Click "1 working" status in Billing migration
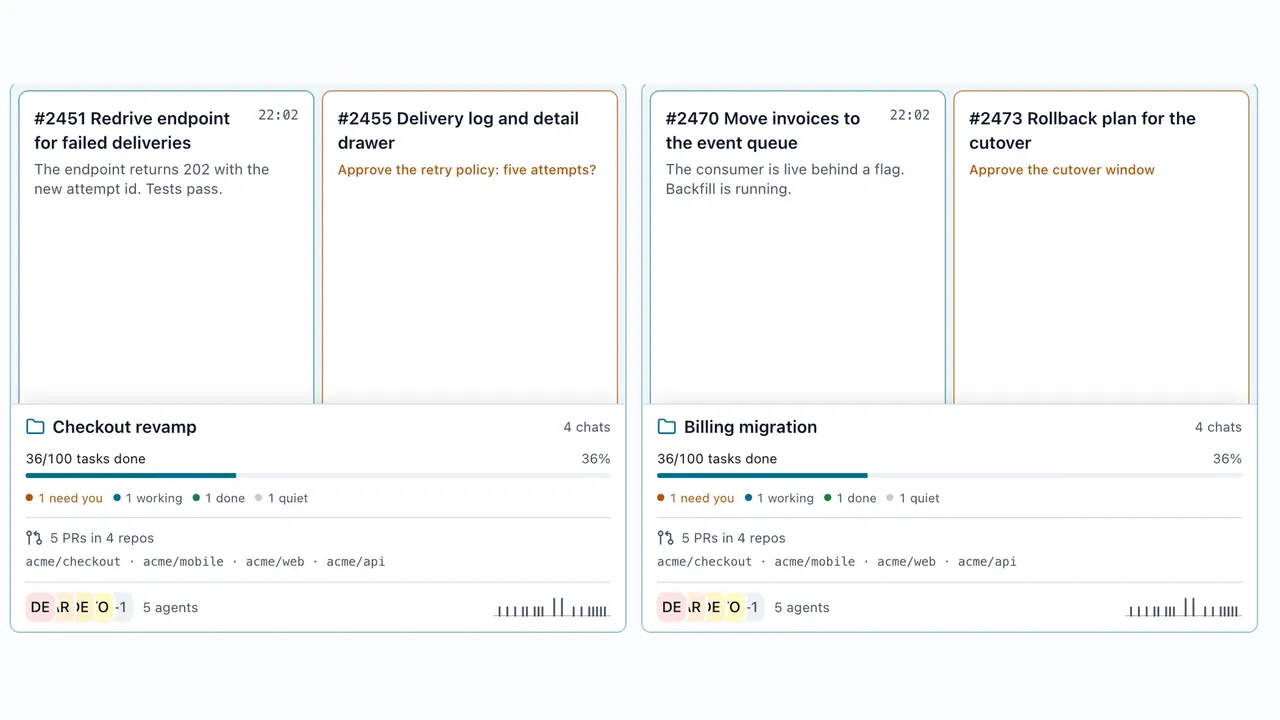The height and width of the screenshot is (720, 1280). click(x=780, y=498)
